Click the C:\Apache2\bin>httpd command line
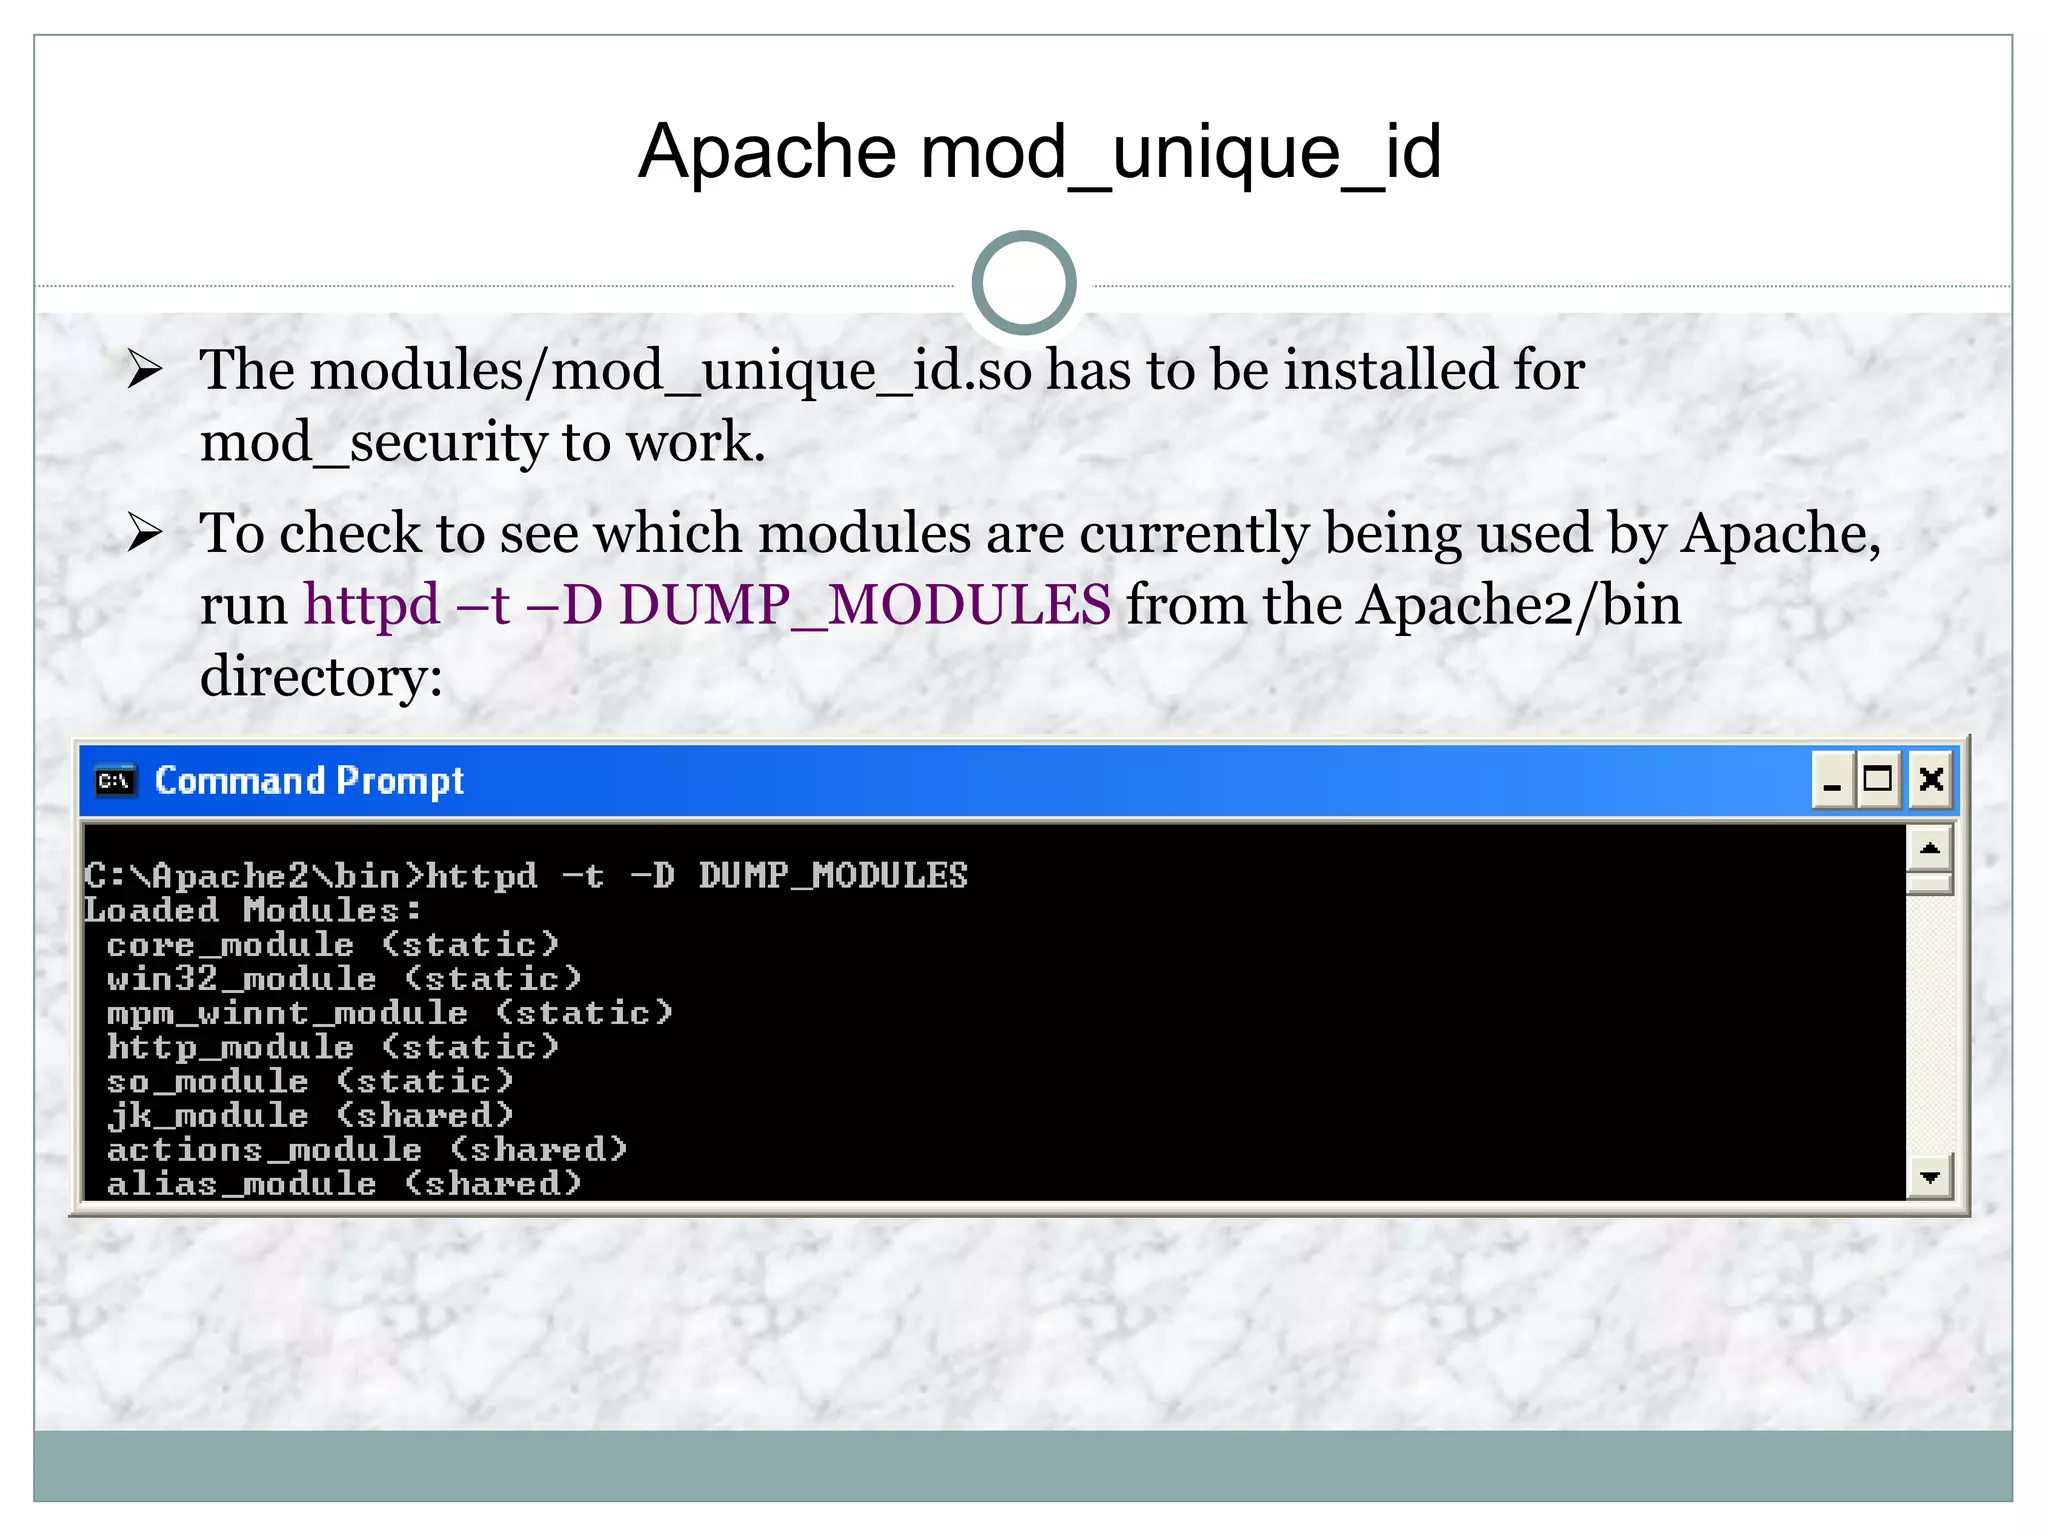The width and height of the screenshot is (2048, 1536). [526, 876]
